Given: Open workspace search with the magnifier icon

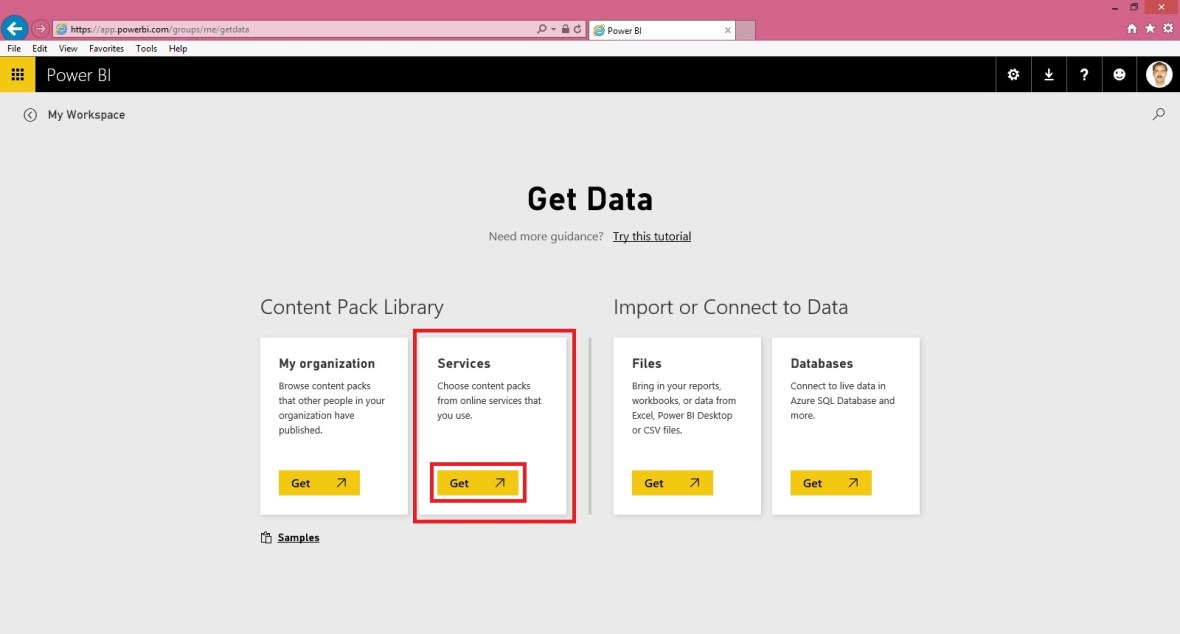Looking at the screenshot, I should coord(1158,114).
